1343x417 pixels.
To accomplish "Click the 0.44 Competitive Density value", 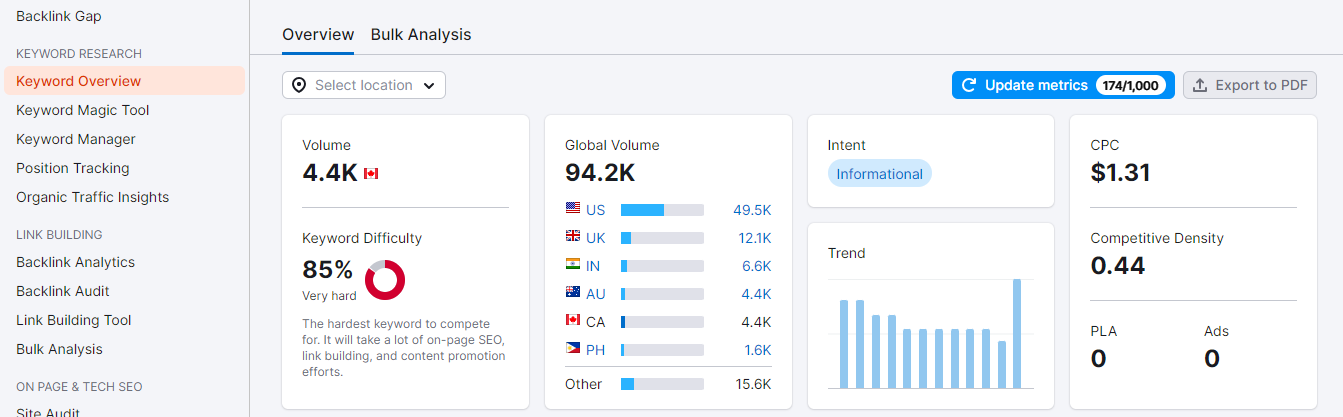I will click(x=1118, y=266).
